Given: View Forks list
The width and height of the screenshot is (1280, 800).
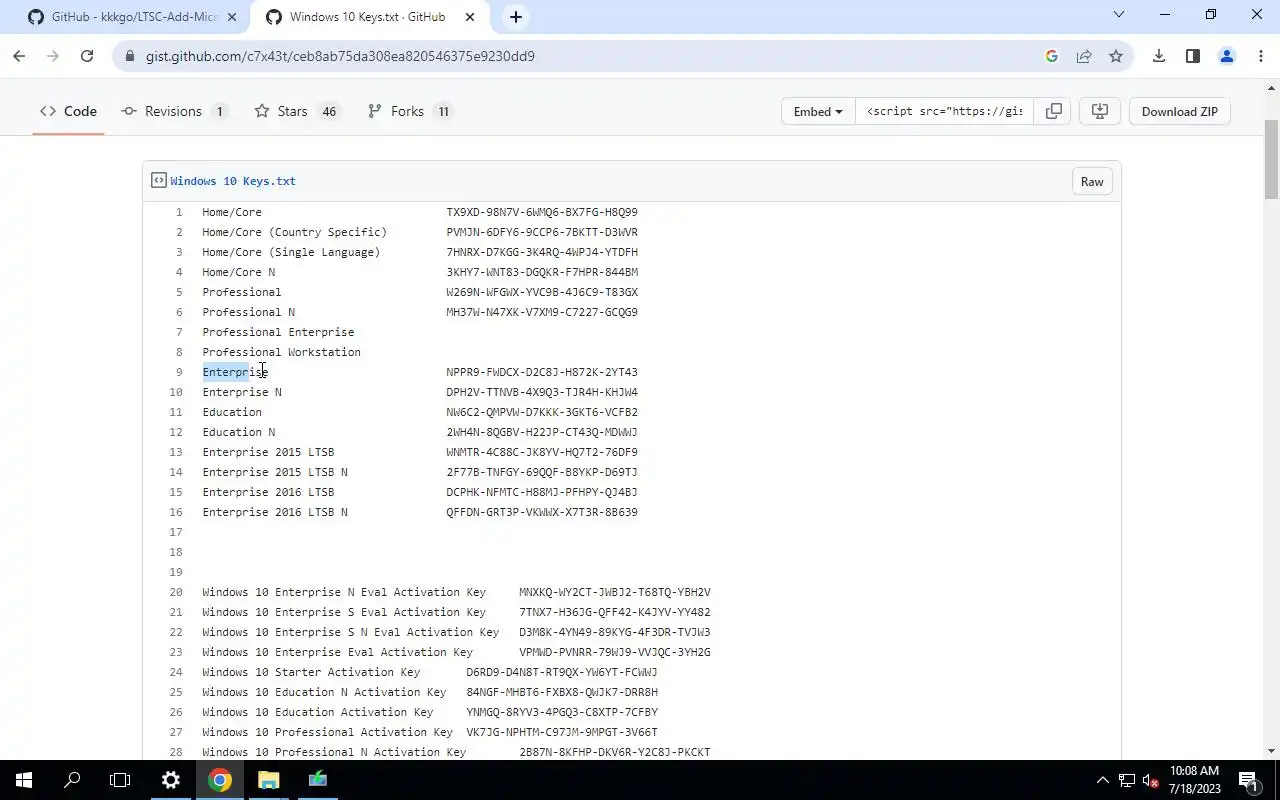Looking at the screenshot, I should tap(411, 111).
